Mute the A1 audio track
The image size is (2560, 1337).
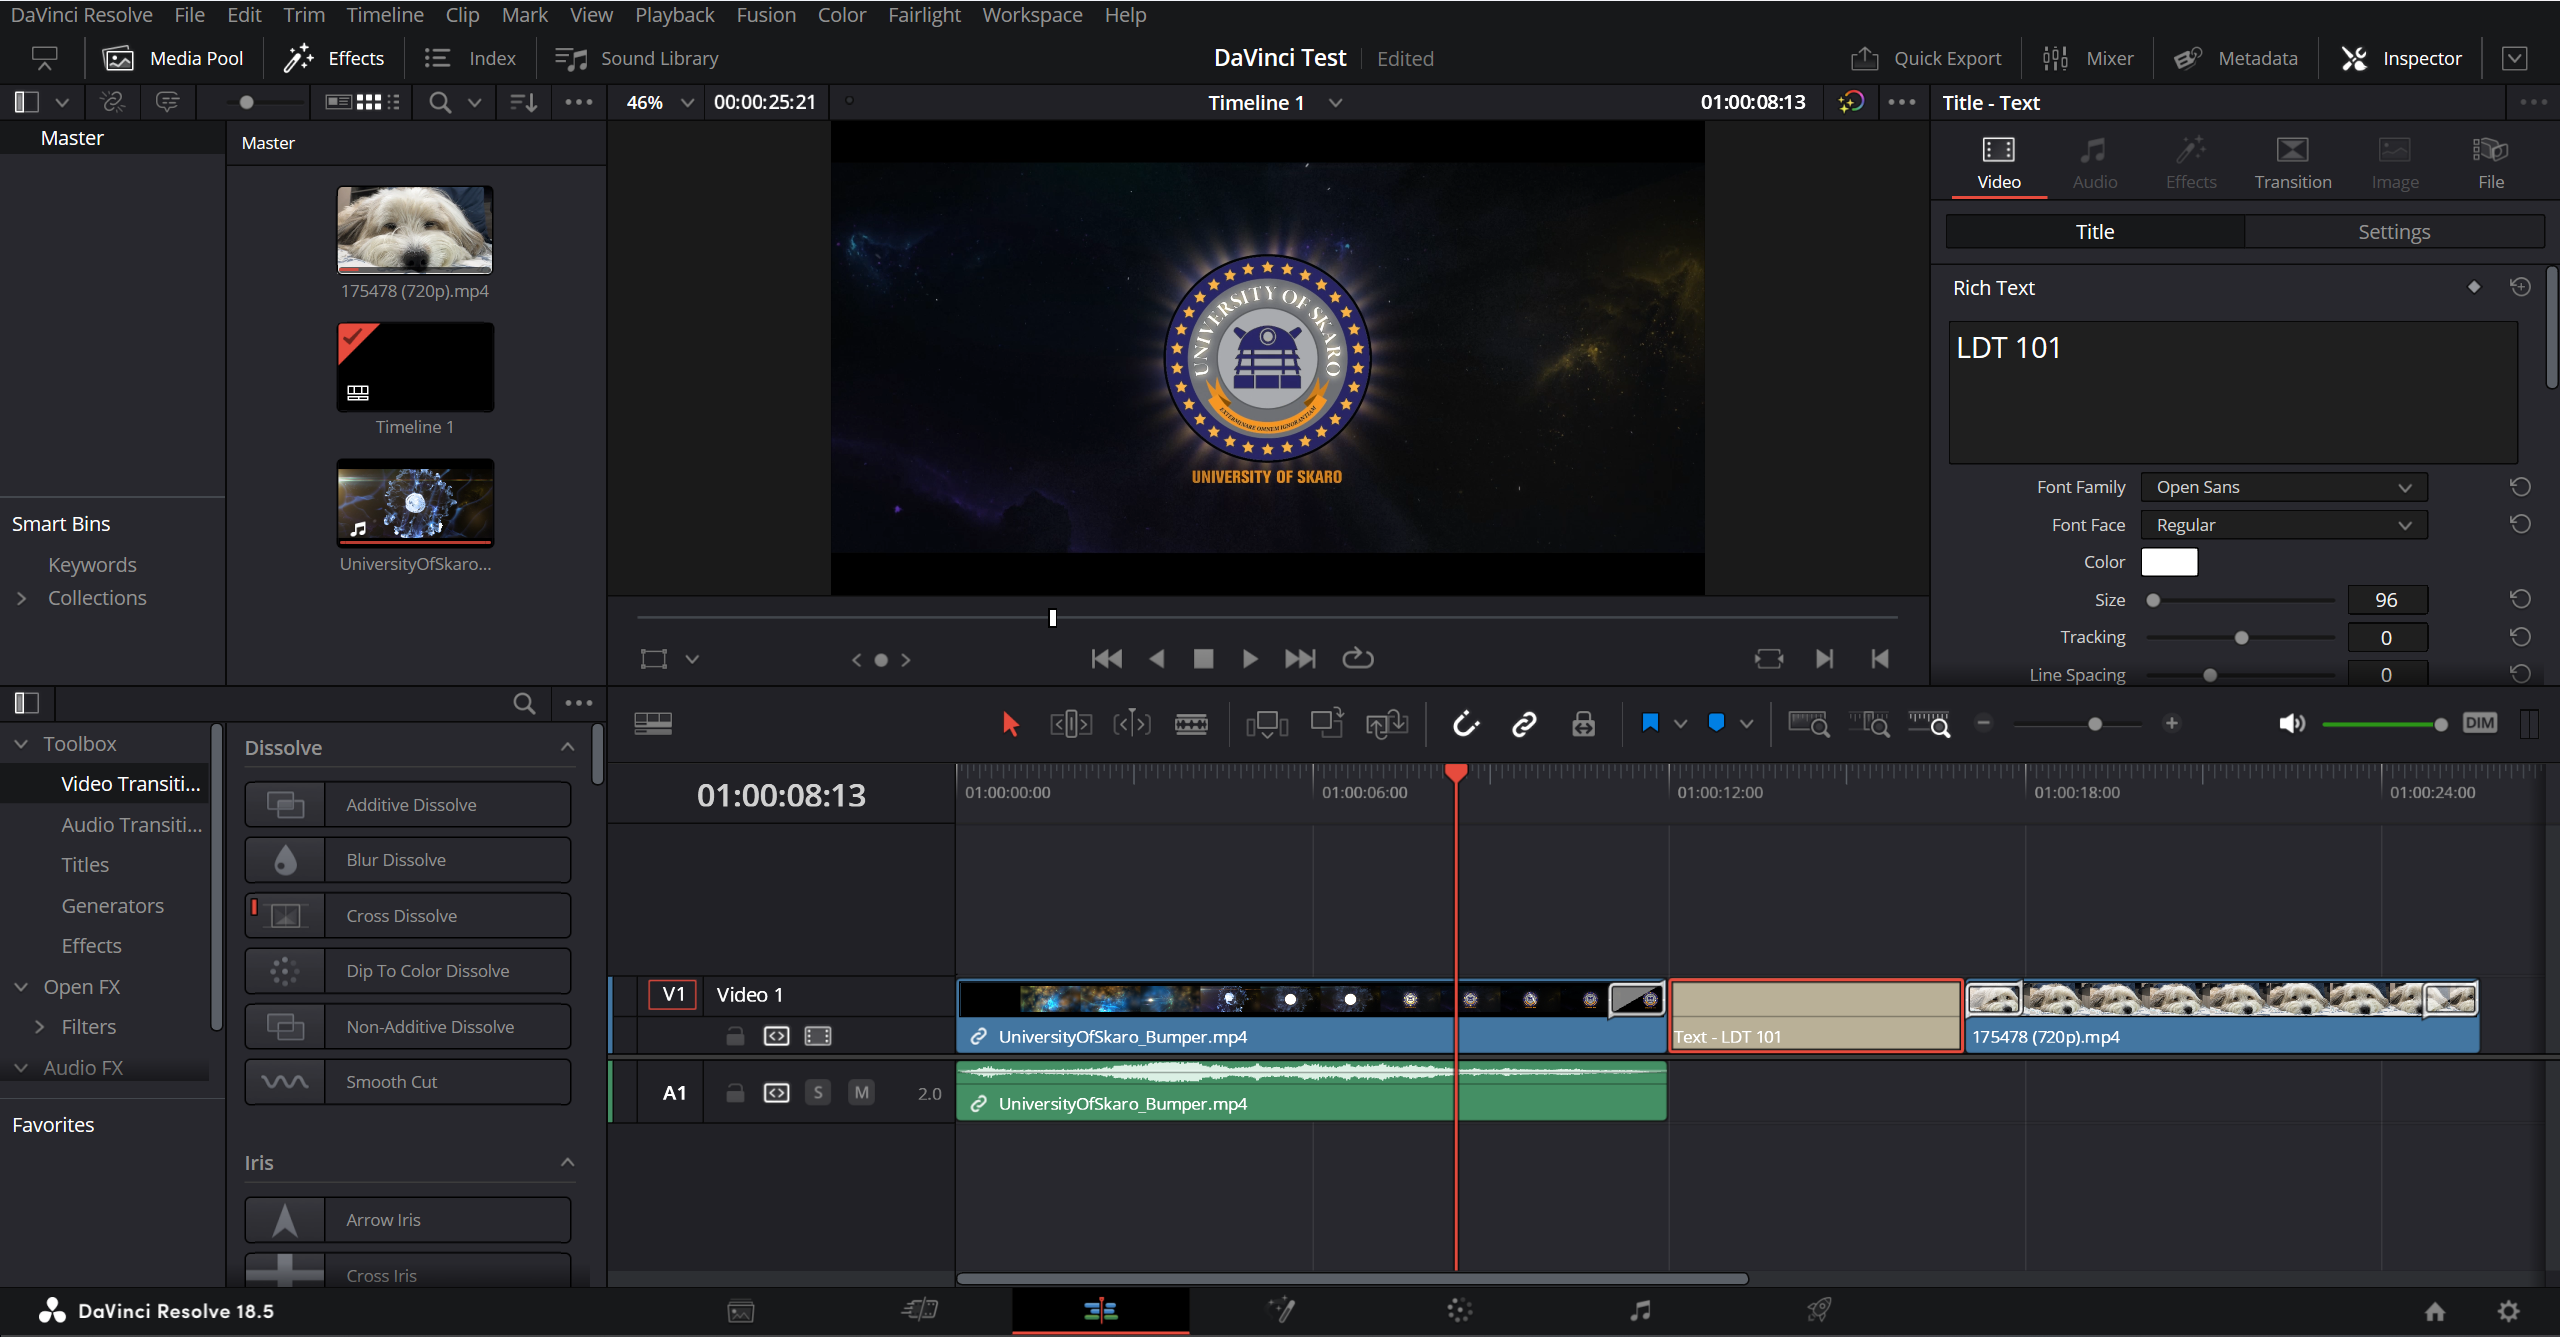pyautogui.click(x=861, y=1093)
